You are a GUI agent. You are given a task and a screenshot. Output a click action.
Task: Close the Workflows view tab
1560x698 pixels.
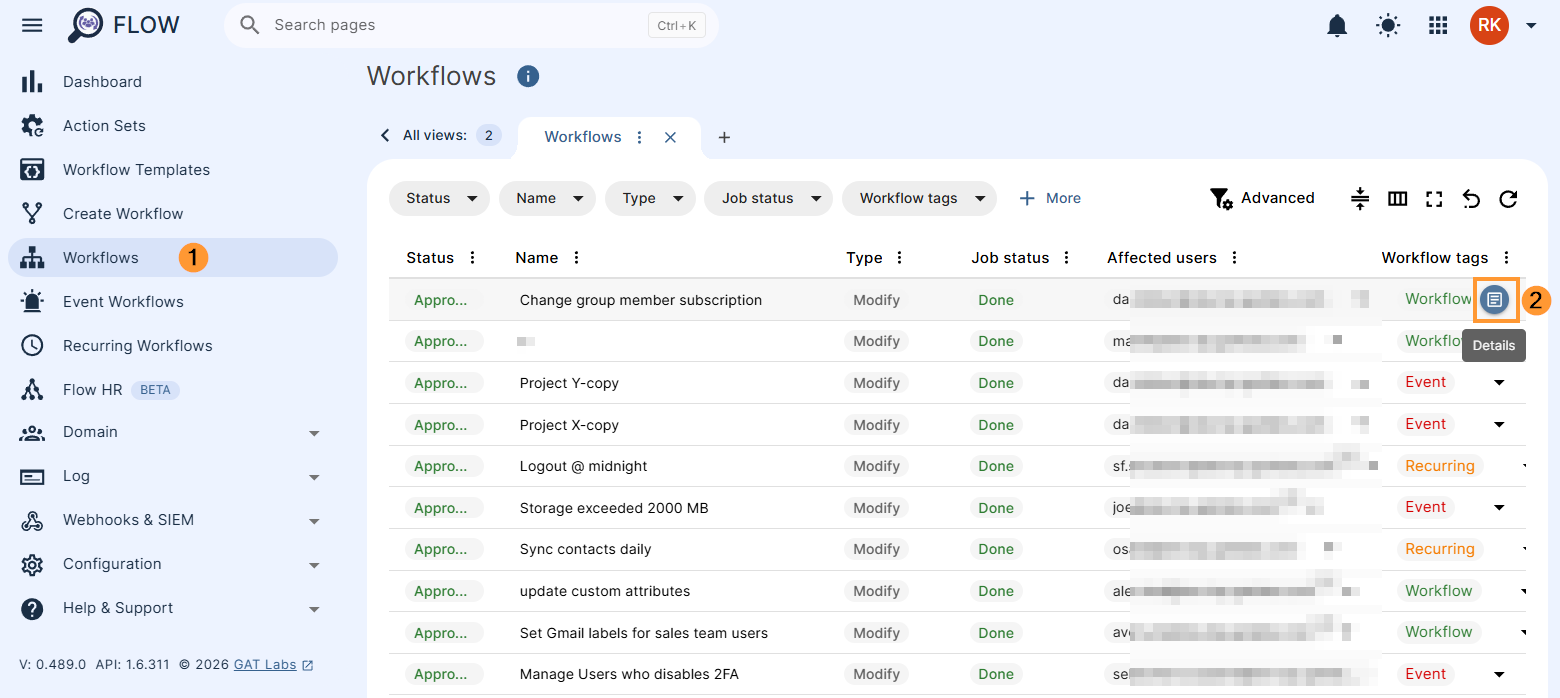671,137
